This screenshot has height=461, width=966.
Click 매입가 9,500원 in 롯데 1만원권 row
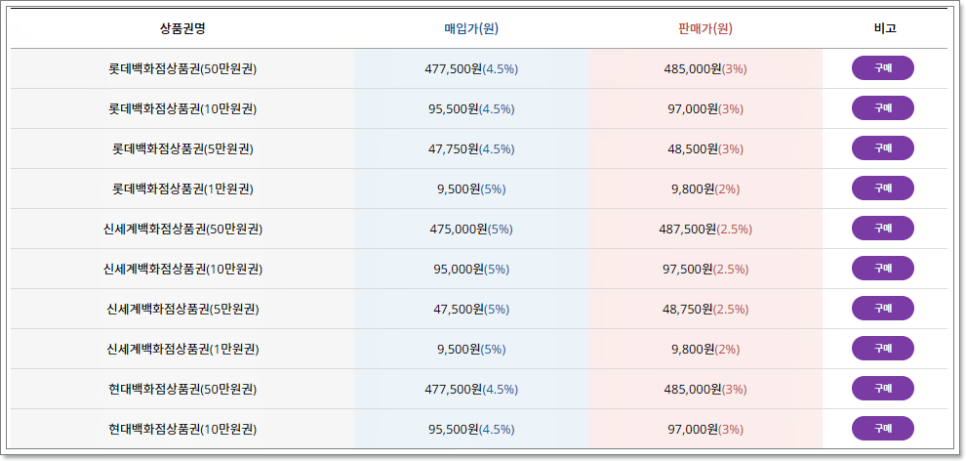[x=471, y=189]
